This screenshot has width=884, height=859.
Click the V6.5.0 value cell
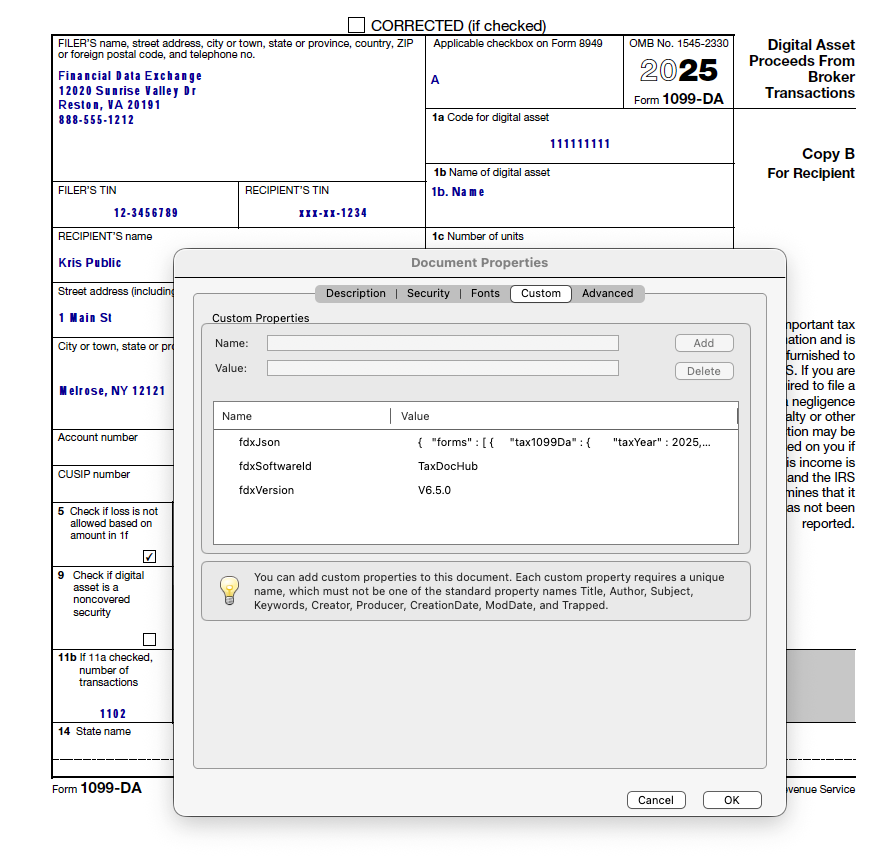(434, 490)
